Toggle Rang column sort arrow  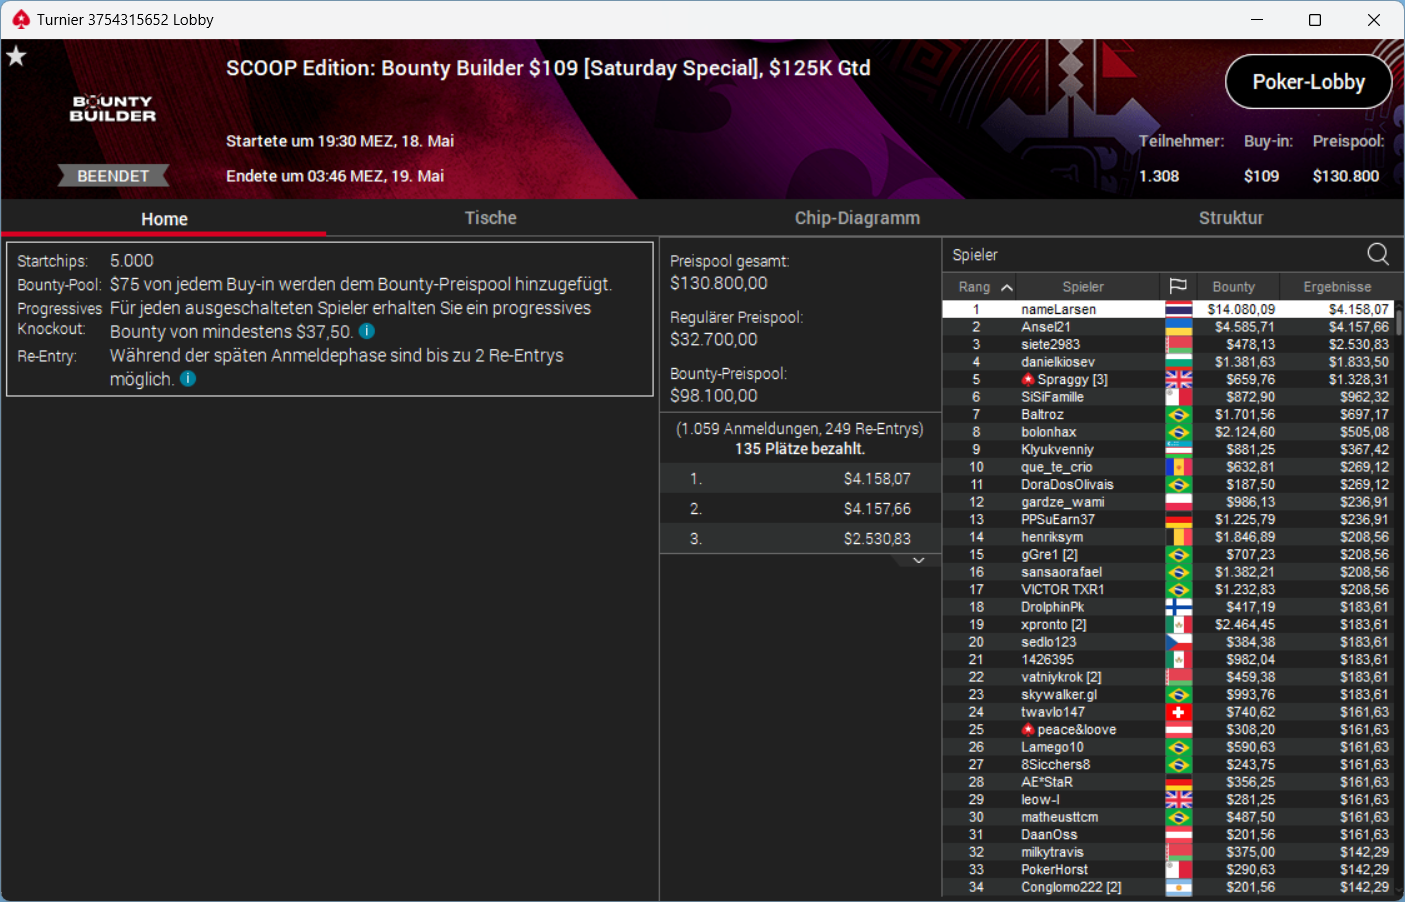(x=1007, y=287)
